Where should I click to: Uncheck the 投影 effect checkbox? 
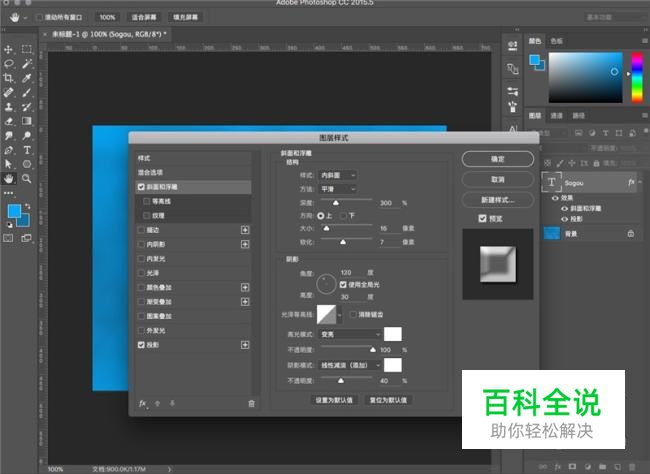141,345
